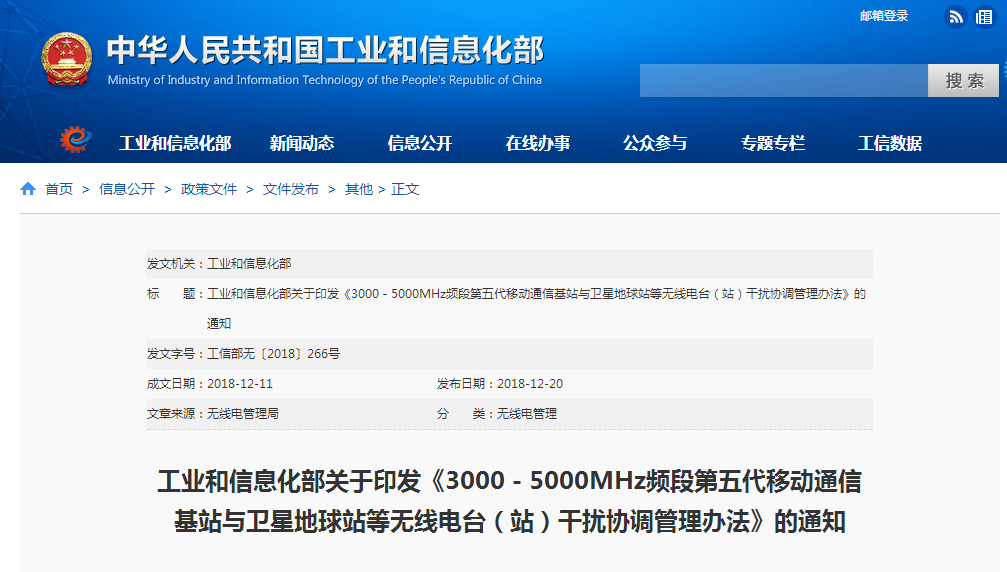Go to 文件发布 in breadcrumb
1007x572 pixels.
point(291,189)
